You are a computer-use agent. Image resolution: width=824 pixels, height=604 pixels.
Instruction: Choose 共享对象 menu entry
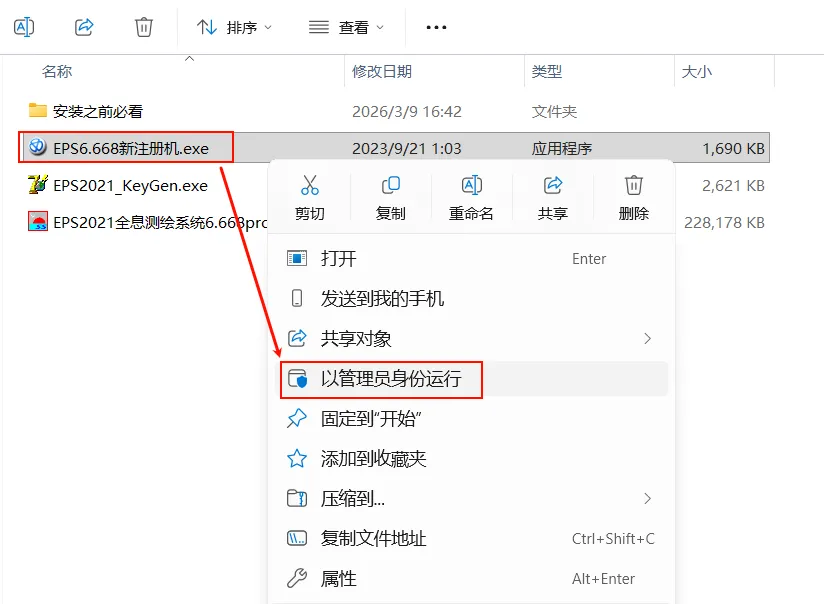pyautogui.click(x=473, y=339)
